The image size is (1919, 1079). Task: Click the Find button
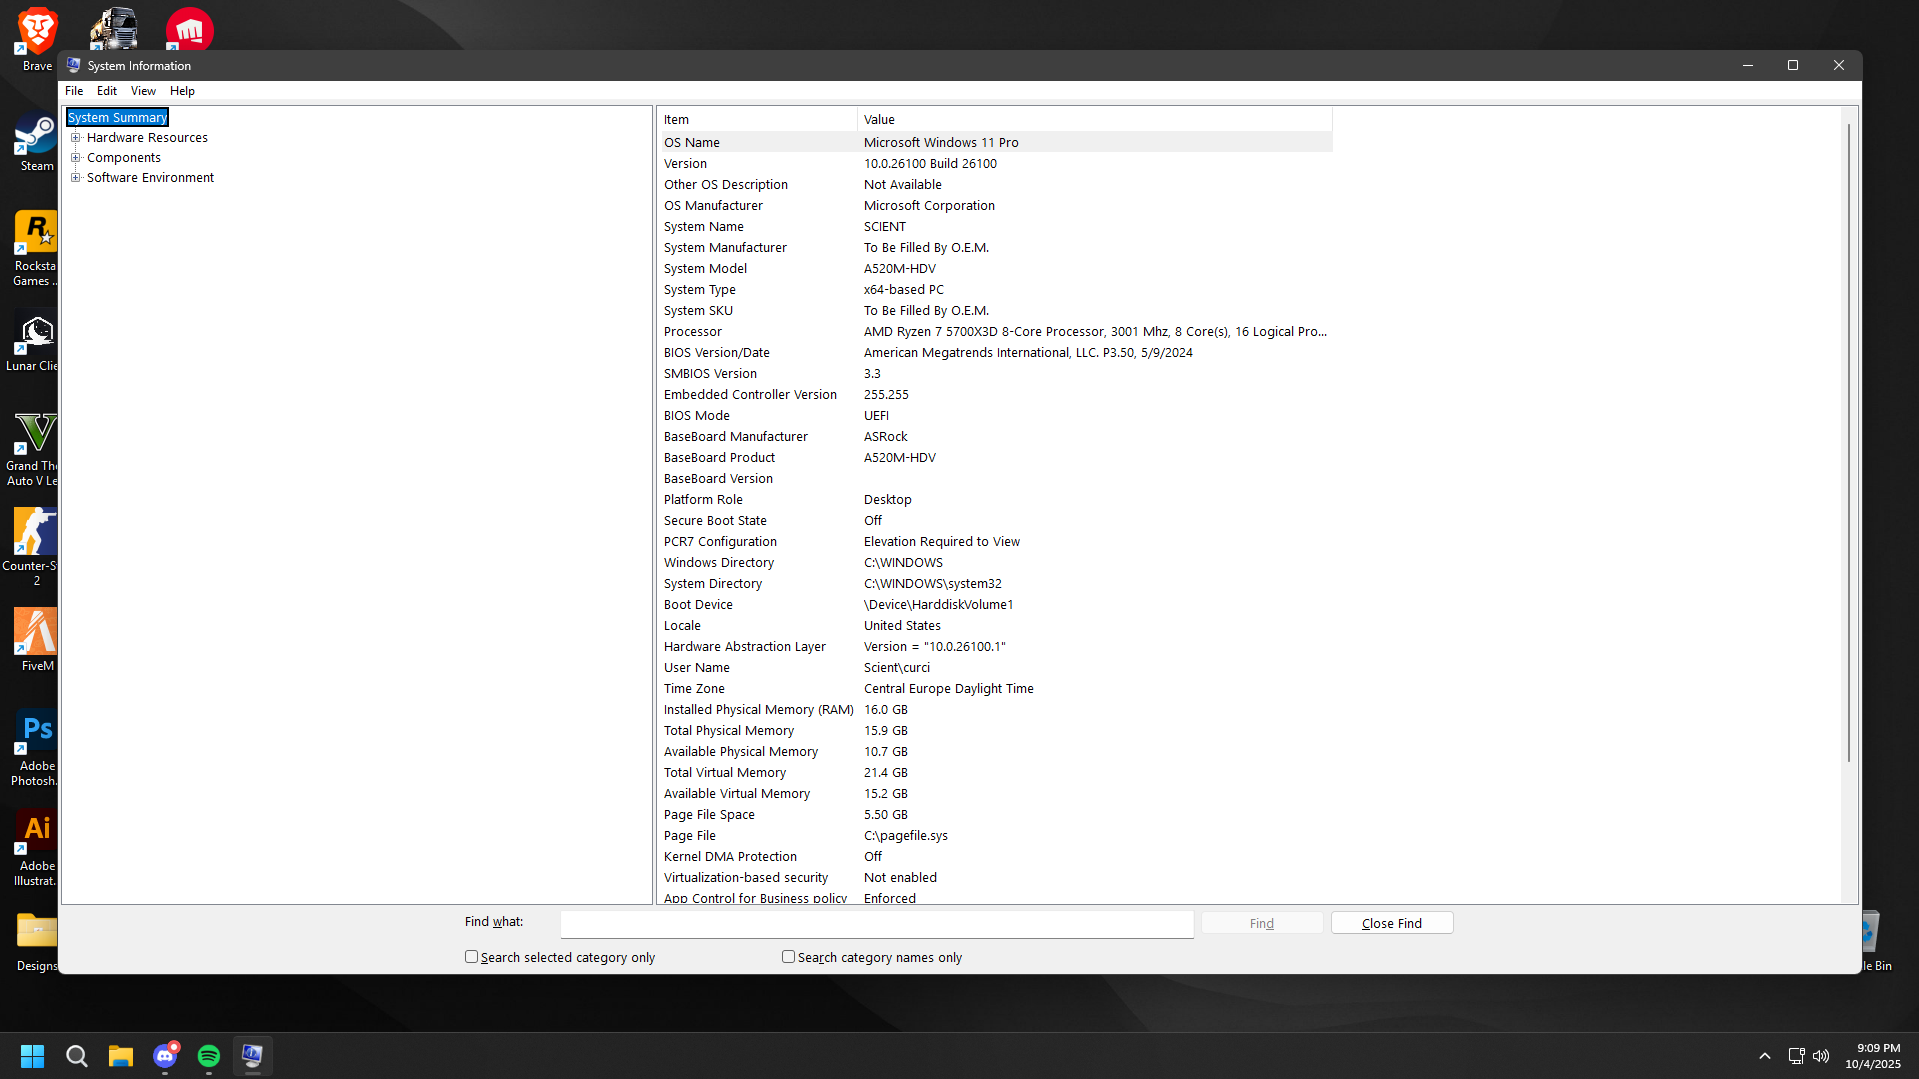click(1262, 923)
